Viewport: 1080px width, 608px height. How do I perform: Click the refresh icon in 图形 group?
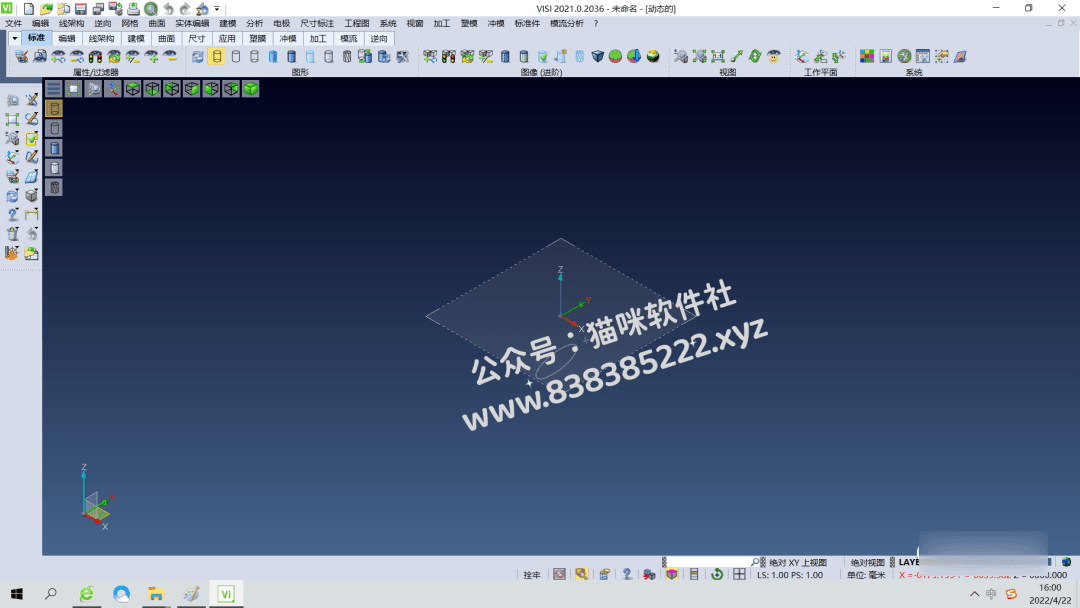coord(198,56)
